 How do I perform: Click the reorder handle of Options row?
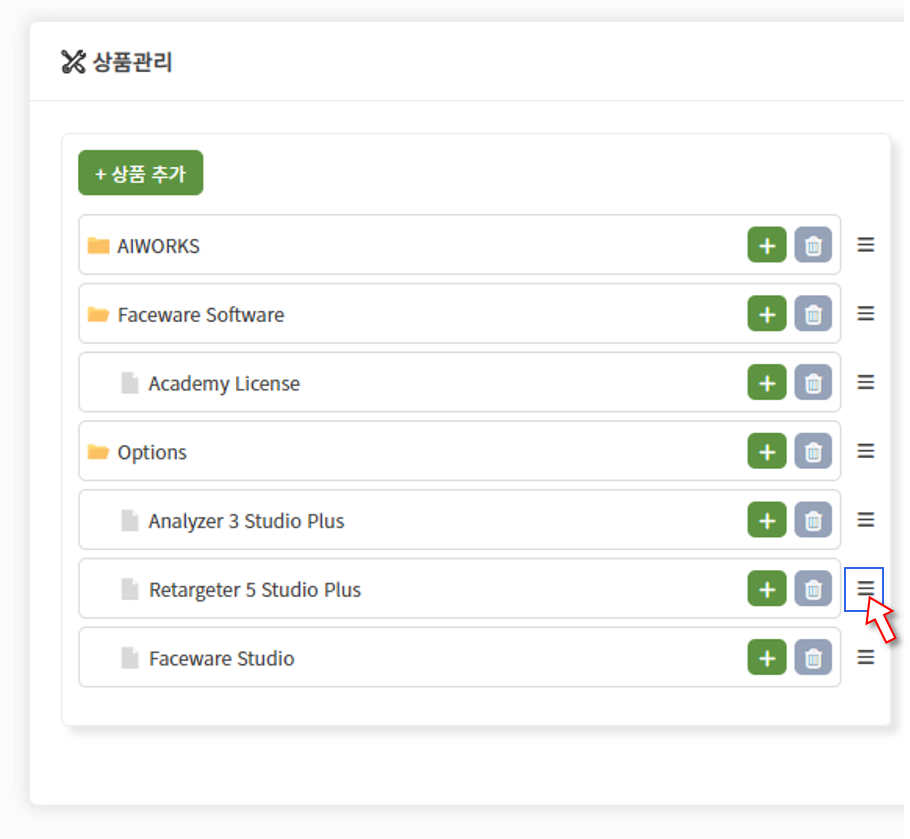(x=865, y=451)
